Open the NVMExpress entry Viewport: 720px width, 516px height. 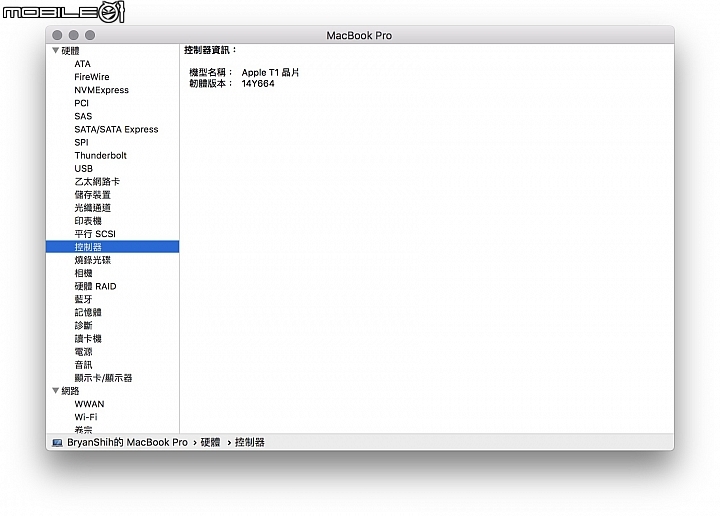point(101,90)
